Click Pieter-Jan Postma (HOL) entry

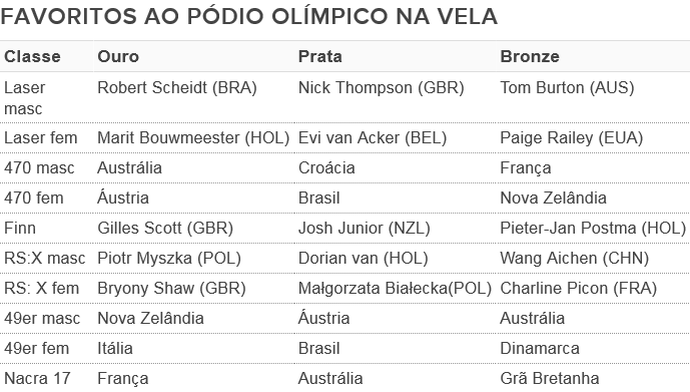593,228
